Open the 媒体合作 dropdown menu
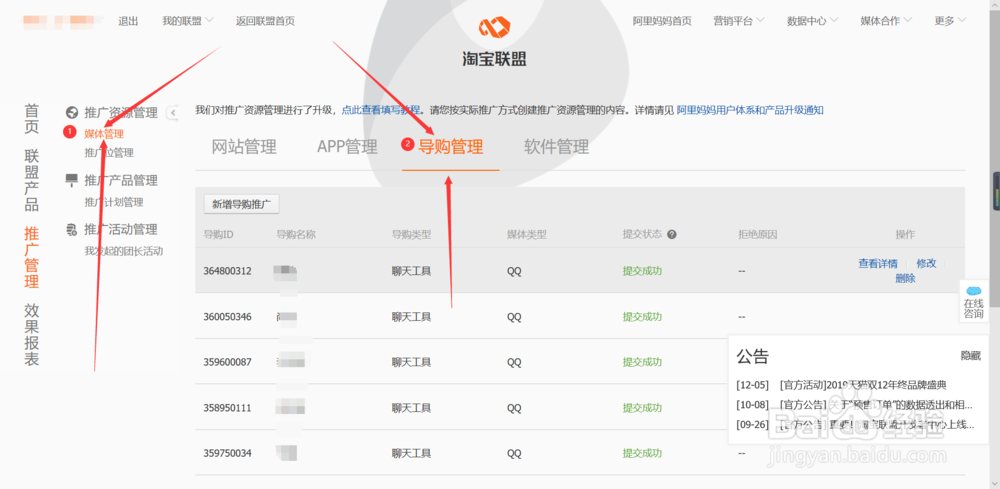This screenshot has height=489, width=1000. pyautogui.click(x=886, y=21)
